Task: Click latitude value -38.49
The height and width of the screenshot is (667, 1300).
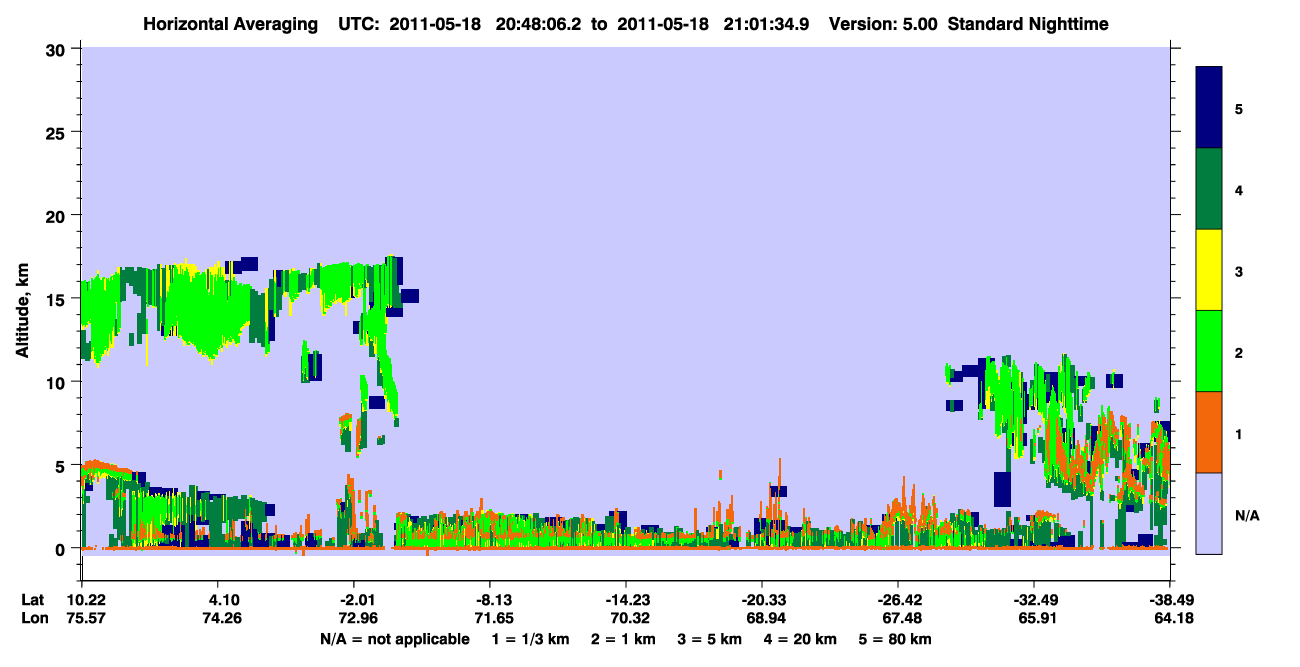Action: point(1170,600)
